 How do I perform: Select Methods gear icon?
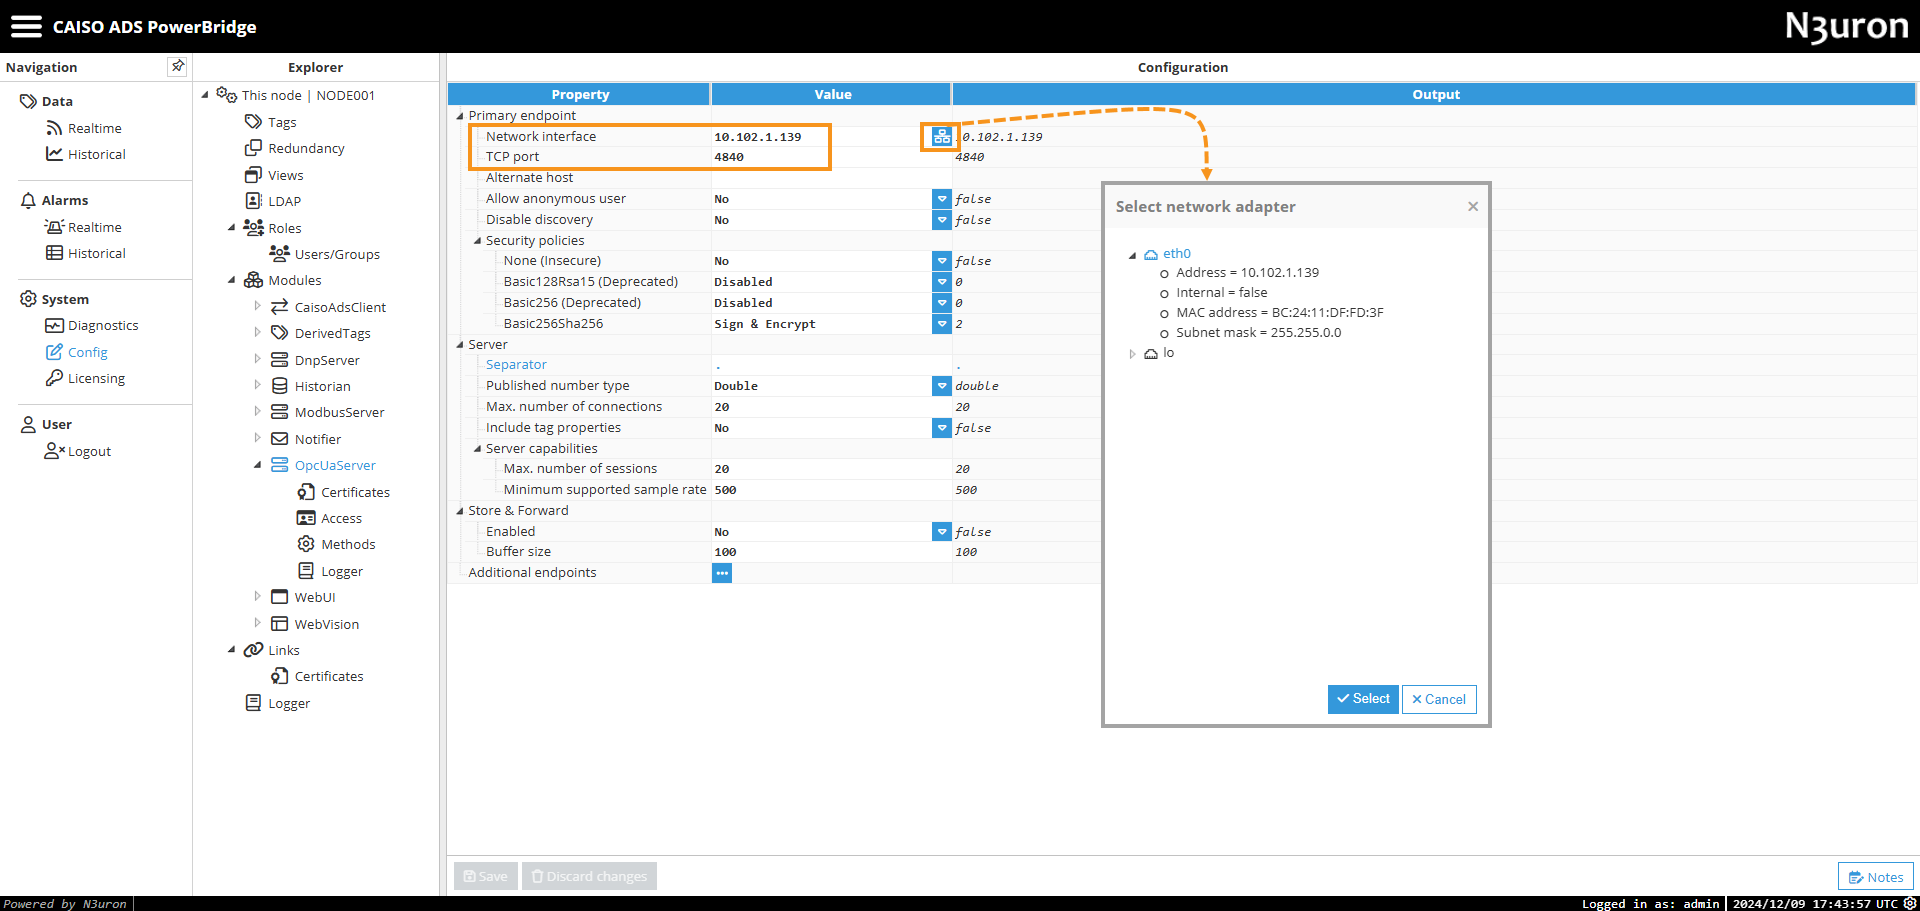tap(306, 544)
